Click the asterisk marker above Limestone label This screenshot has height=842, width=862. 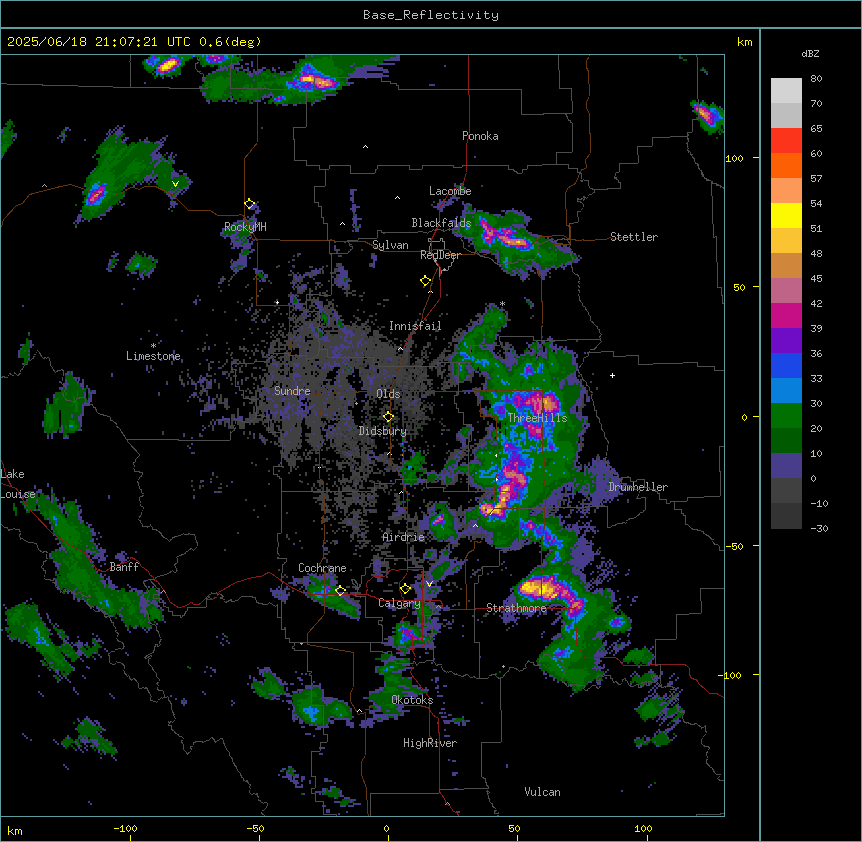tap(153, 346)
